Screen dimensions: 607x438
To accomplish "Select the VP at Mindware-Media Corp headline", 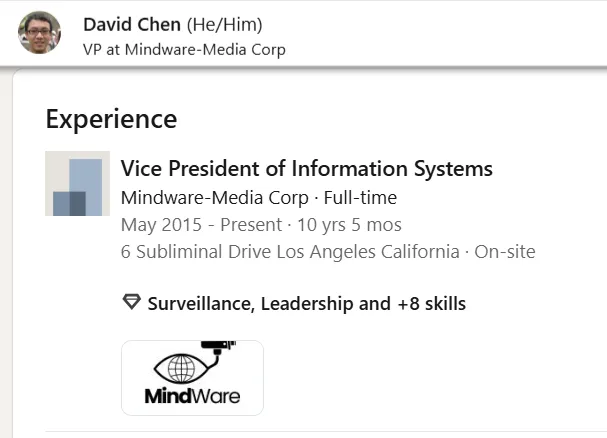I will [184, 49].
